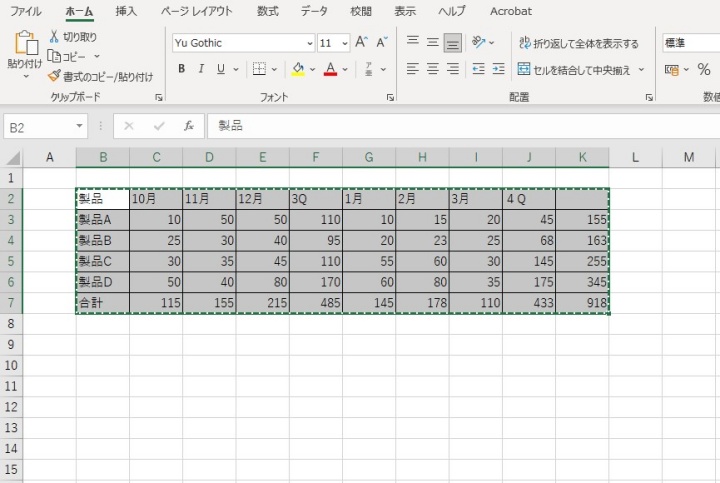The image size is (720, 483).
Task: Click the Cut (切り取り) scissors icon
Action: pyautogui.click(x=54, y=37)
